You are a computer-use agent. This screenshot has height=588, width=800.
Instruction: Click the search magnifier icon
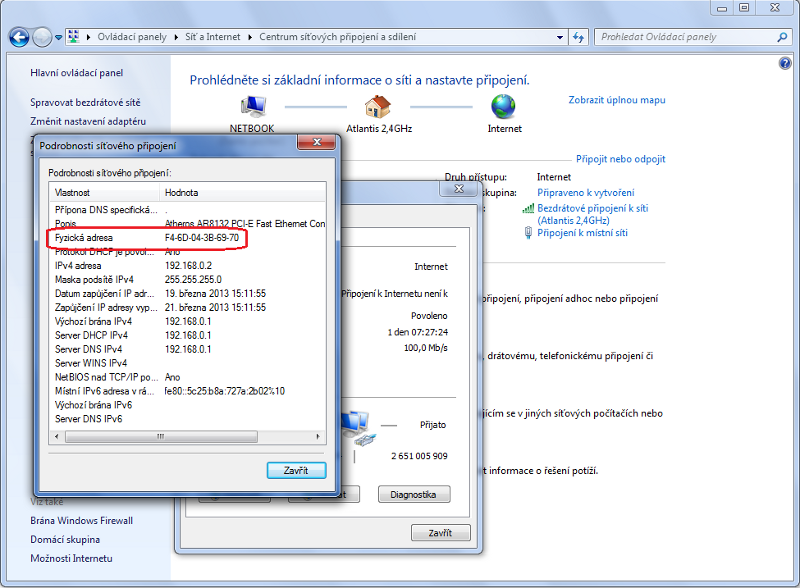pyautogui.click(x=782, y=37)
